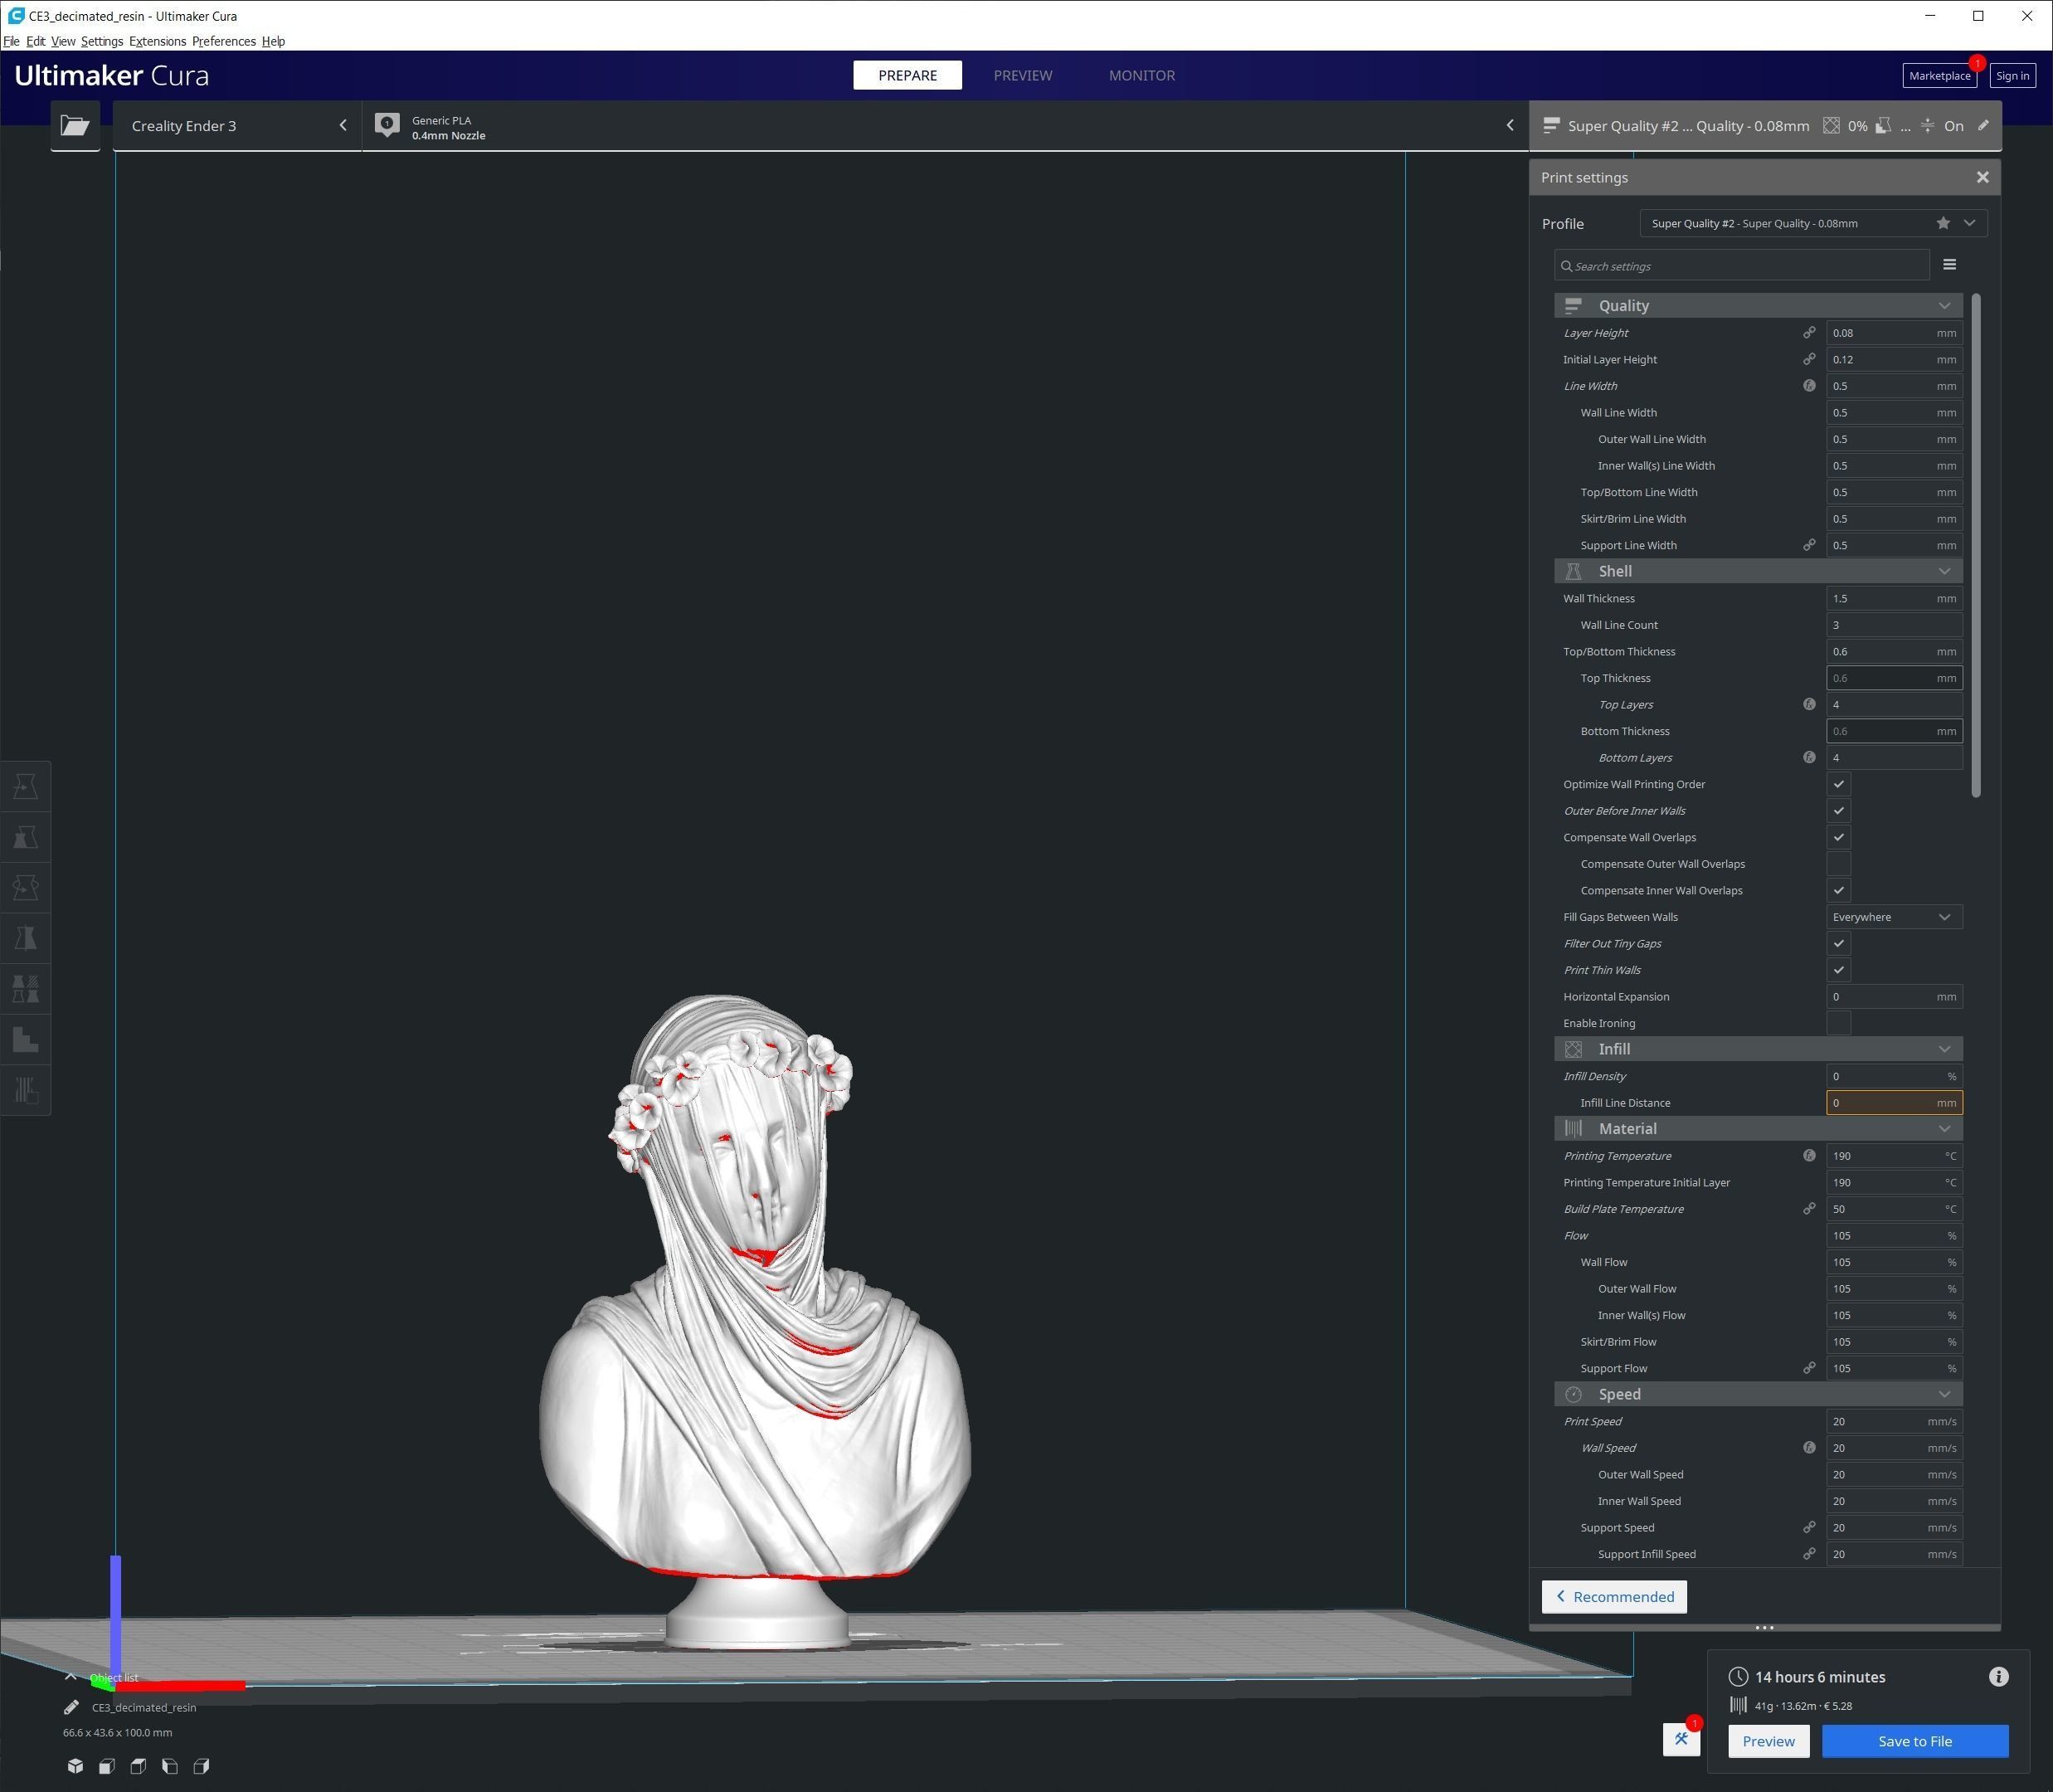
Task: Toggle Outer Before Inner Walls checkbox
Action: [x=1838, y=811]
